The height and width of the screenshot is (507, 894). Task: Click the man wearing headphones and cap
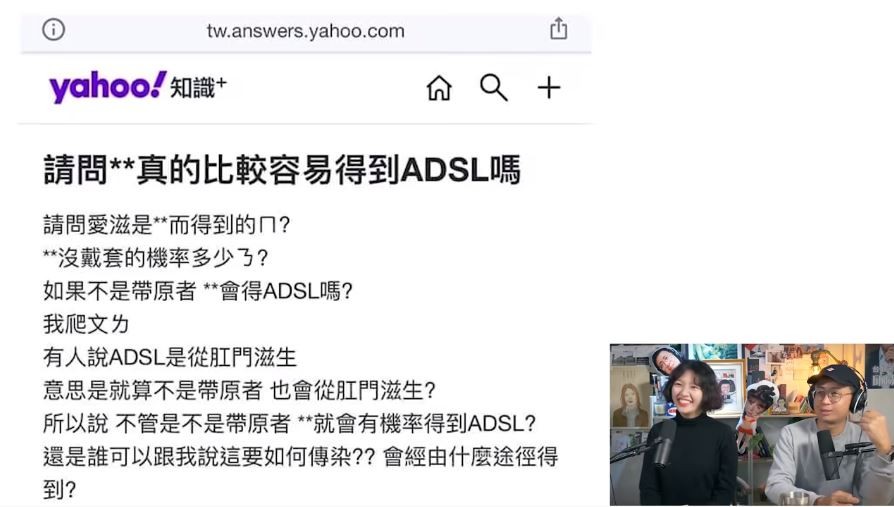832,436
